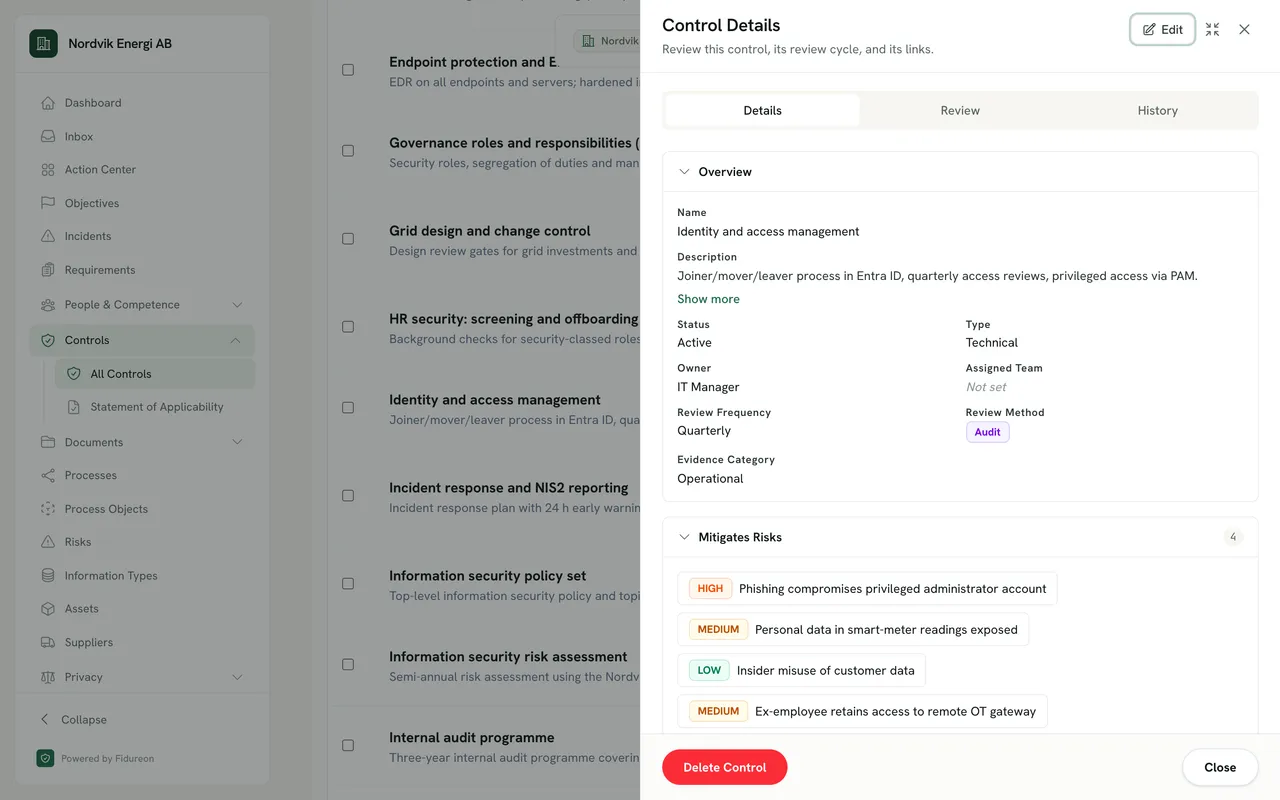Click the Inbox tray icon
Image resolution: width=1280 pixels, height=800 pixels.
click(48, 136)
